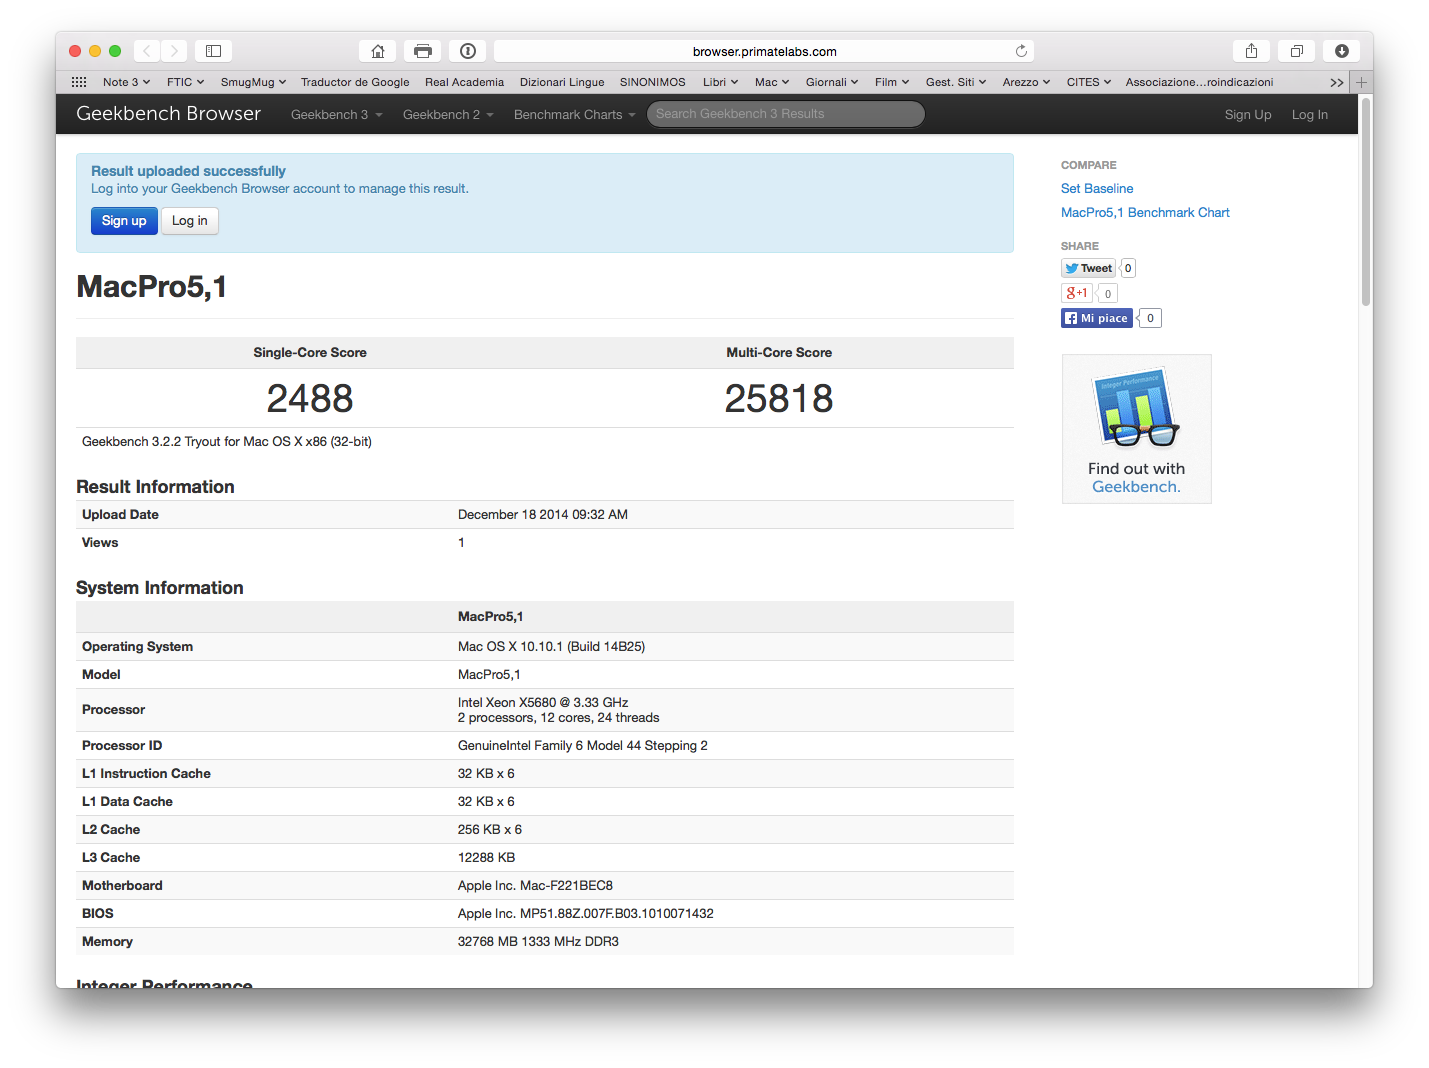This screenshot has width=1429, height=1068.
Task: Expand the Libri bookmarks folder
Action: pos(720,82)
